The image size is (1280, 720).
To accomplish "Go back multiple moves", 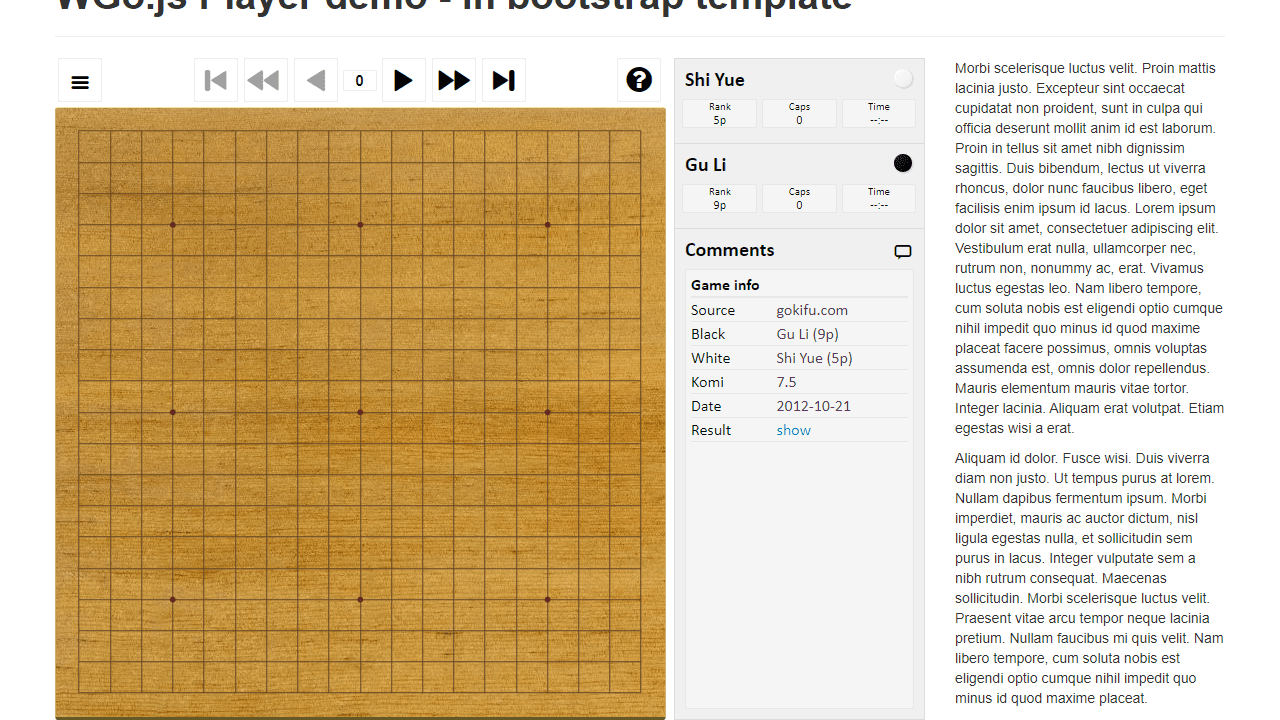I will pos(265,81).
